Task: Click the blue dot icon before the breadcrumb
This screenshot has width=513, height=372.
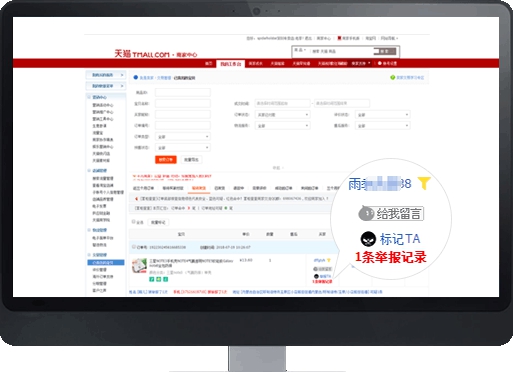Action: pyautogui.click(x=136, y=77)
